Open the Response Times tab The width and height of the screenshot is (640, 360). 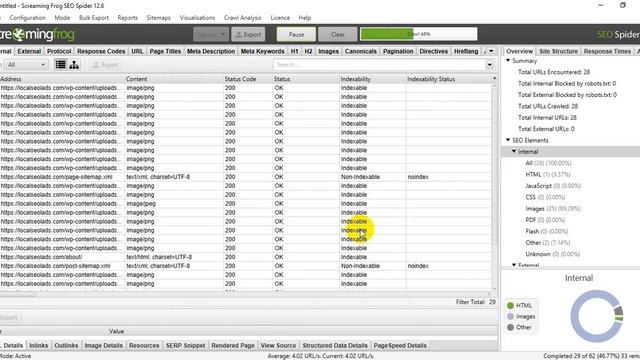click(x=607, y=51)
